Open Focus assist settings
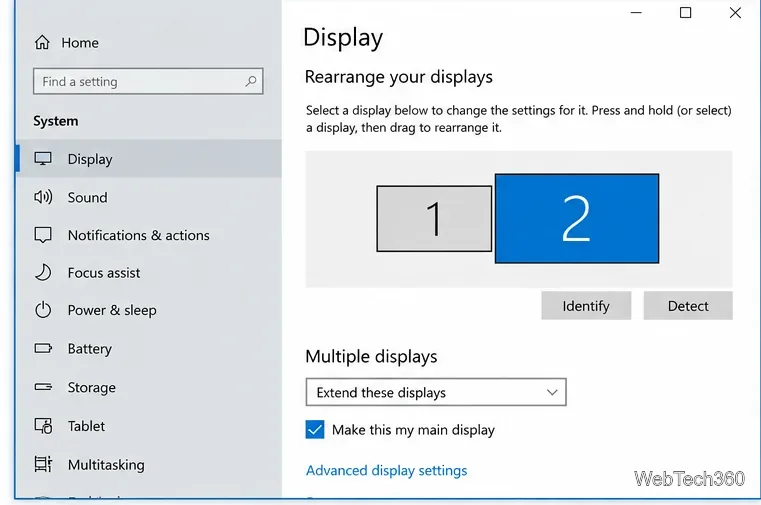Screen dimensions: 761x505 click(x=104, y=273)
